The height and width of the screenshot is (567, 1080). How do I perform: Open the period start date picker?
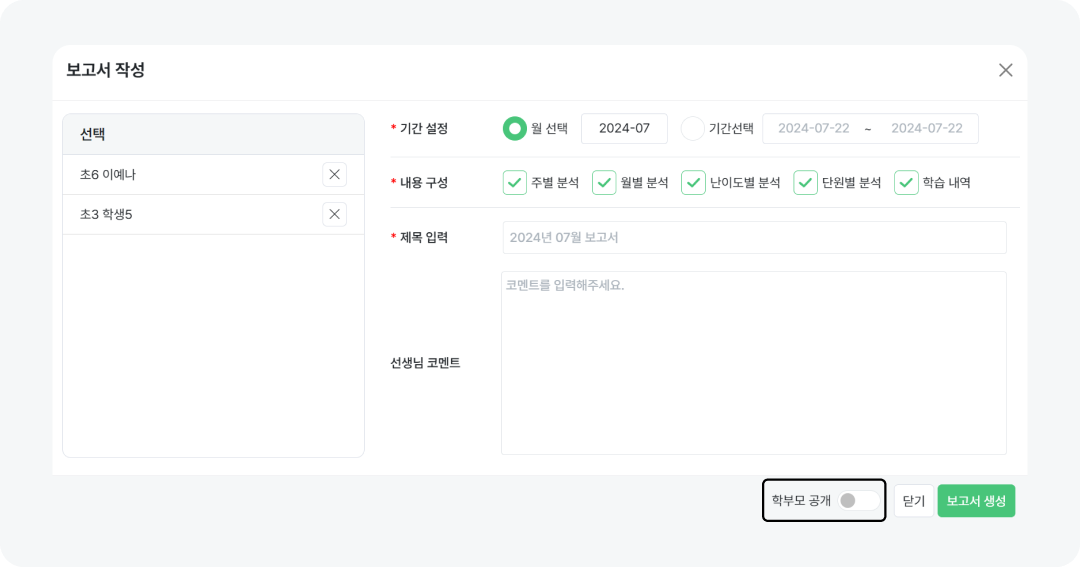(x=813, y=128)
